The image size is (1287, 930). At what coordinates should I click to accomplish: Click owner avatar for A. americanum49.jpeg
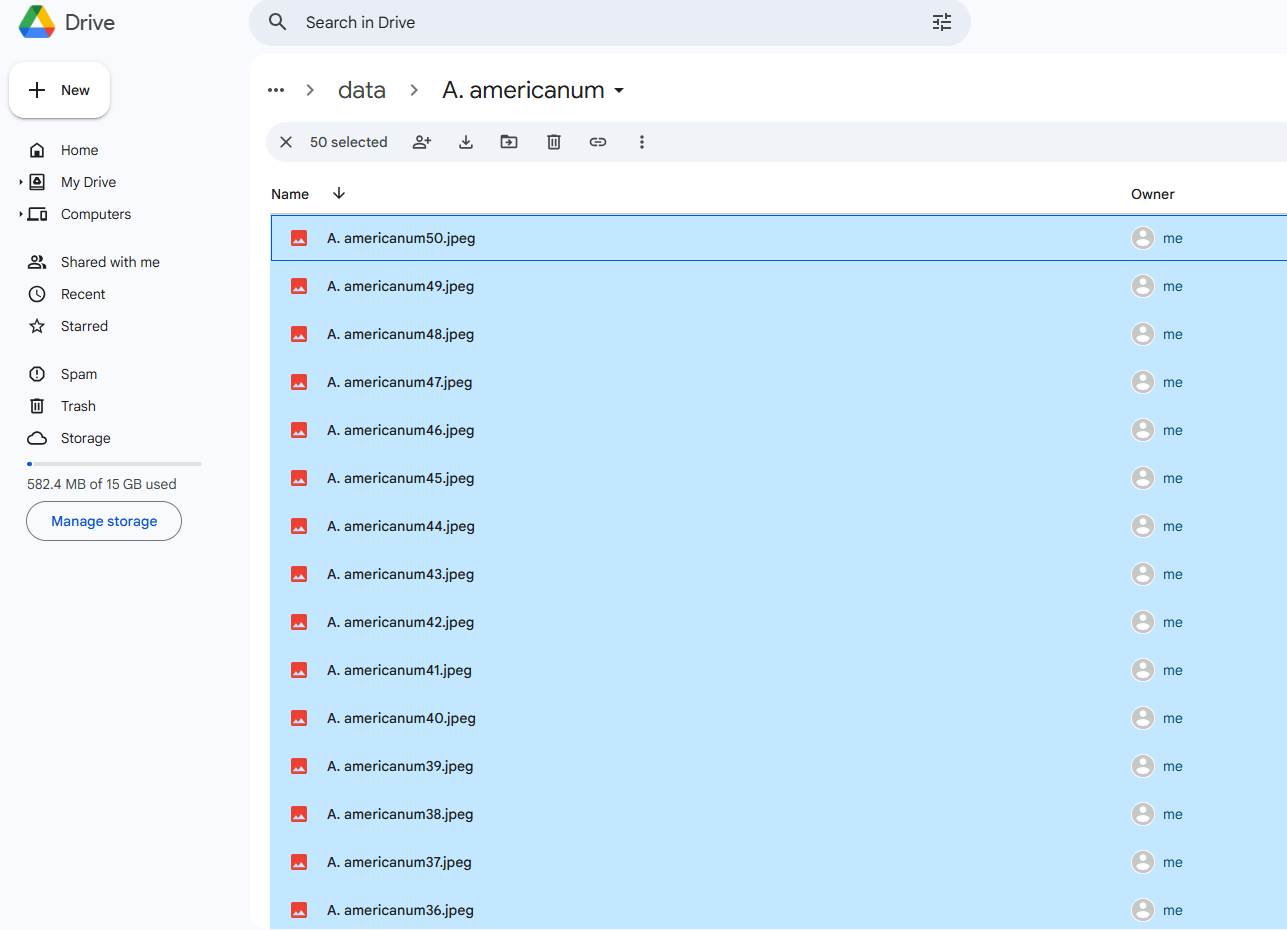coord(1143,286)
